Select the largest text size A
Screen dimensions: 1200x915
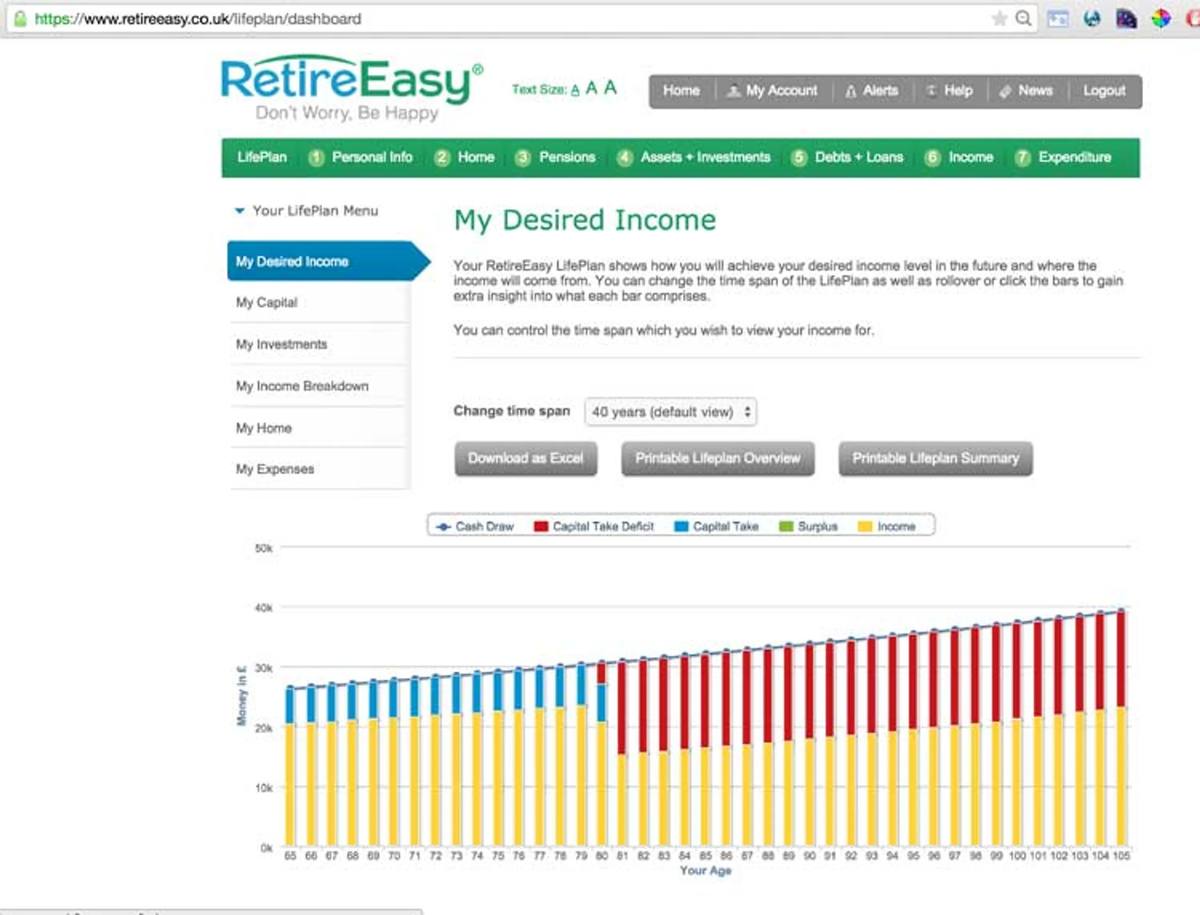click(610, 88)
